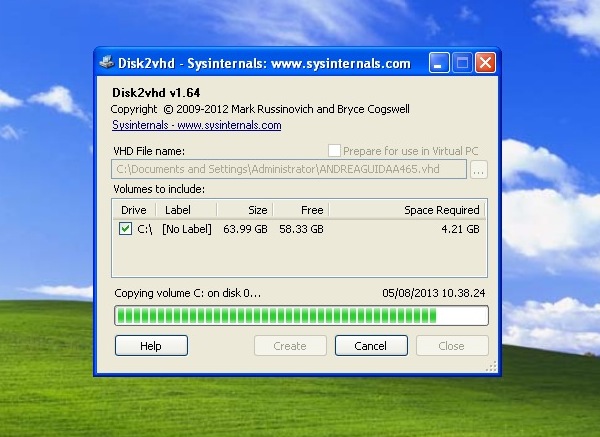Click the VHD File name: label

[x=149, y=151]
